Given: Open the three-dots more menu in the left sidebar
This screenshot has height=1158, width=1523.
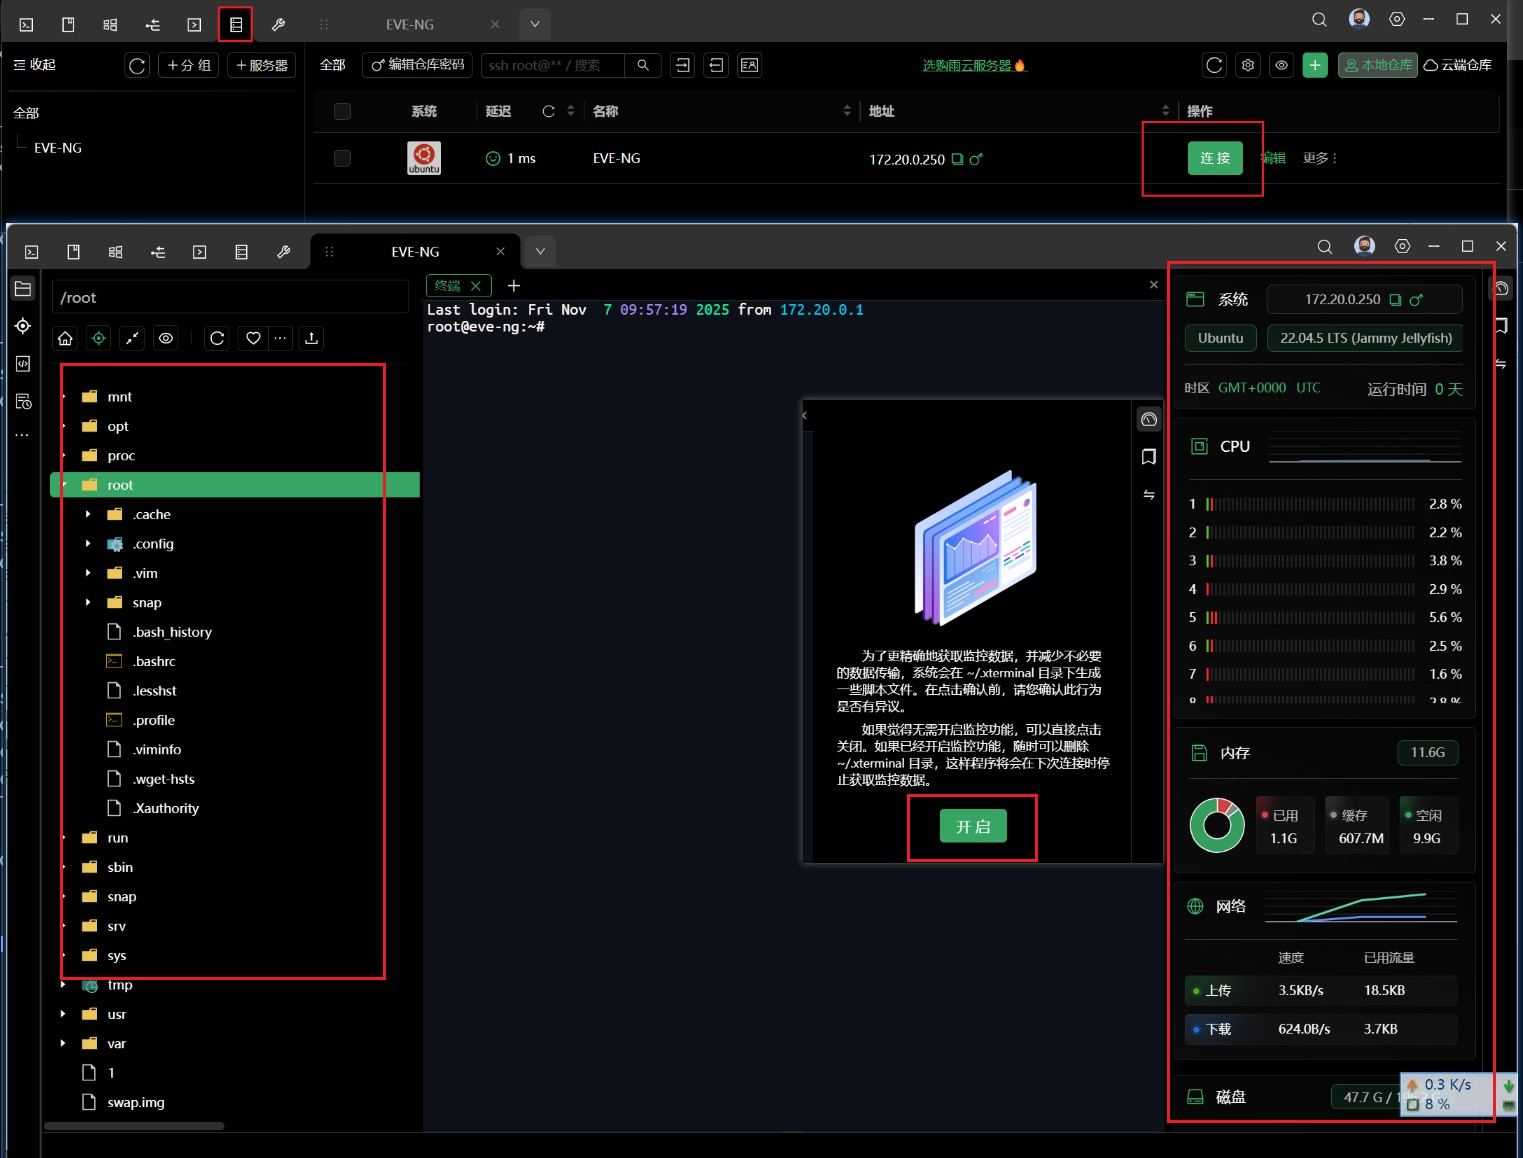Looking at the screenshot, I should [23, 436].
